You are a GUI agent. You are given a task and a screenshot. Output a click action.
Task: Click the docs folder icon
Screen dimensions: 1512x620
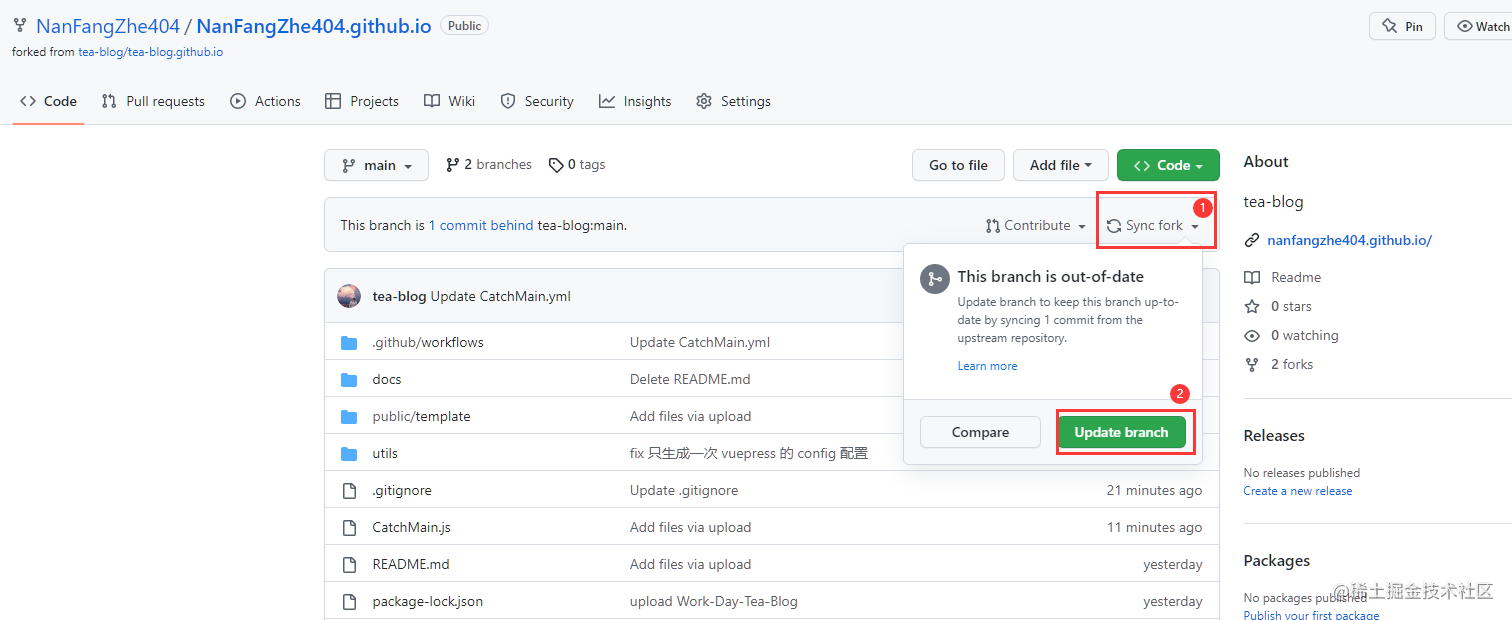coord(349,380)
